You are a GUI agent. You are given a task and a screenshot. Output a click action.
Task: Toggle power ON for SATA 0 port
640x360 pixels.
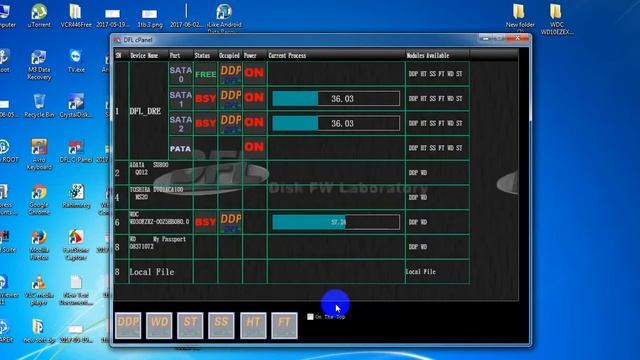(x=254, y=73)
